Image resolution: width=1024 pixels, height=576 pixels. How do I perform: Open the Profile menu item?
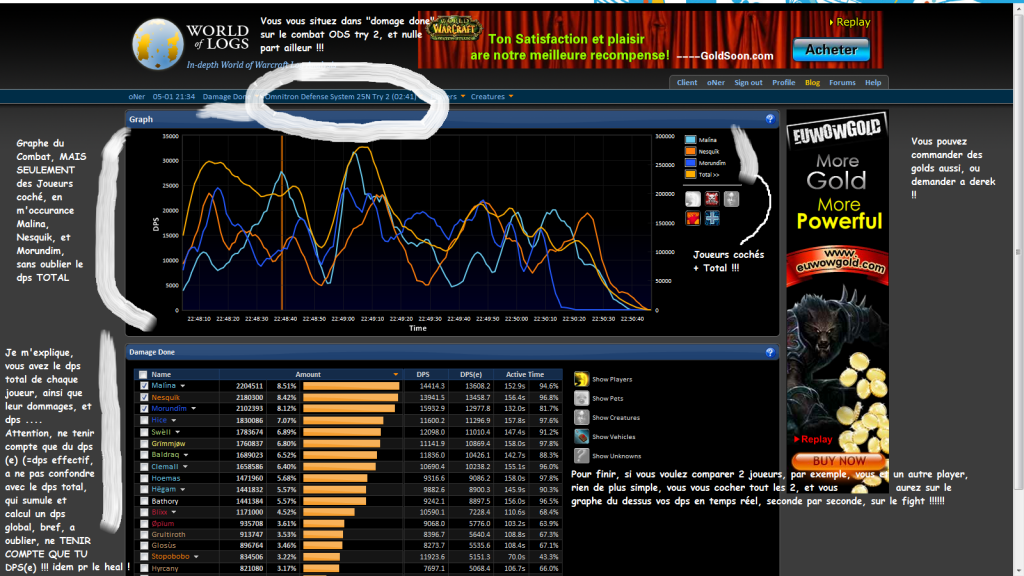(x=783, y=82)
